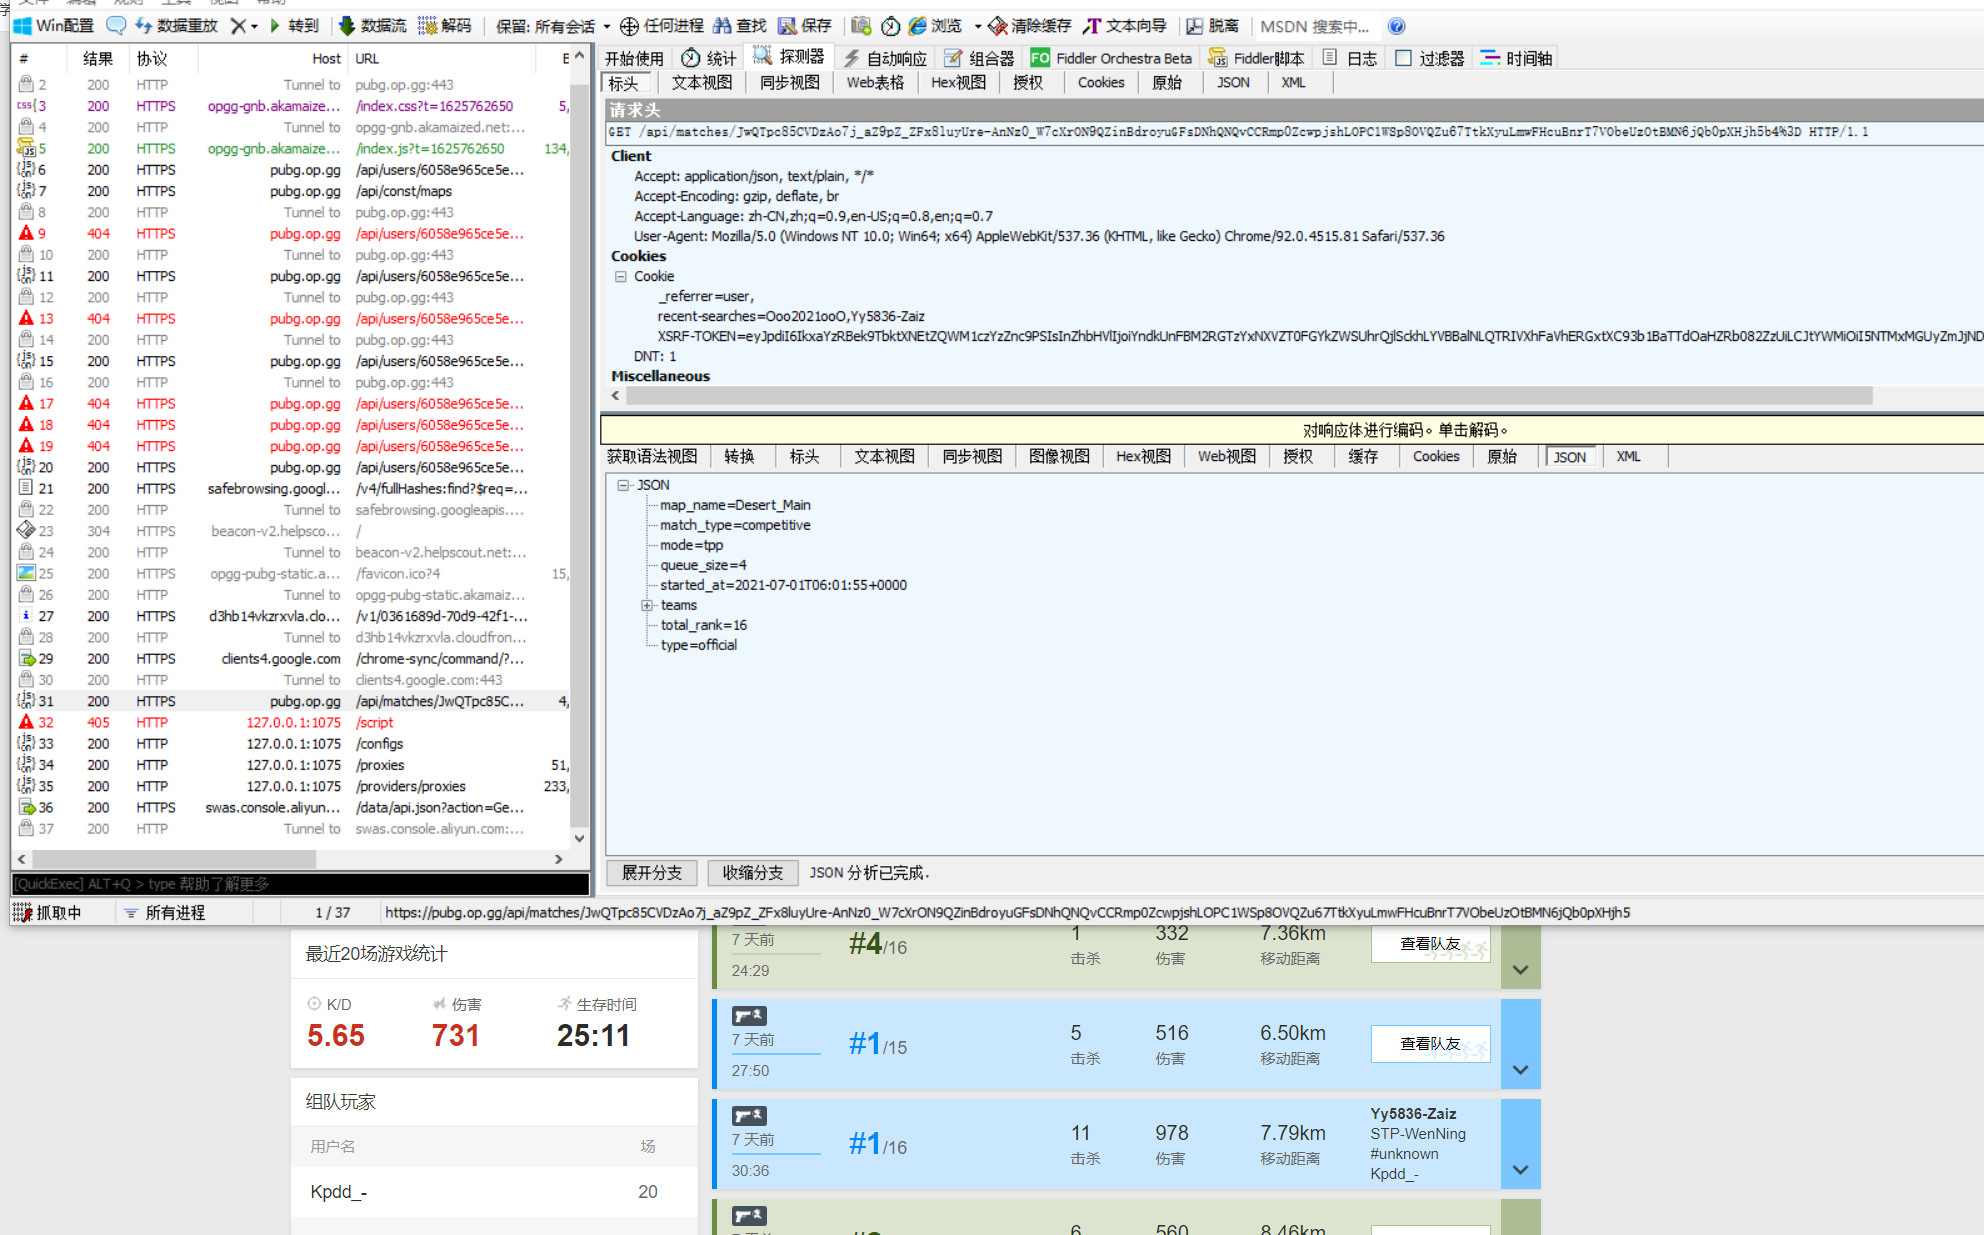Viewport: 1984px width, 1235px height.
Task: Expand the teams node in JSON tree
Action: point(647,605)
